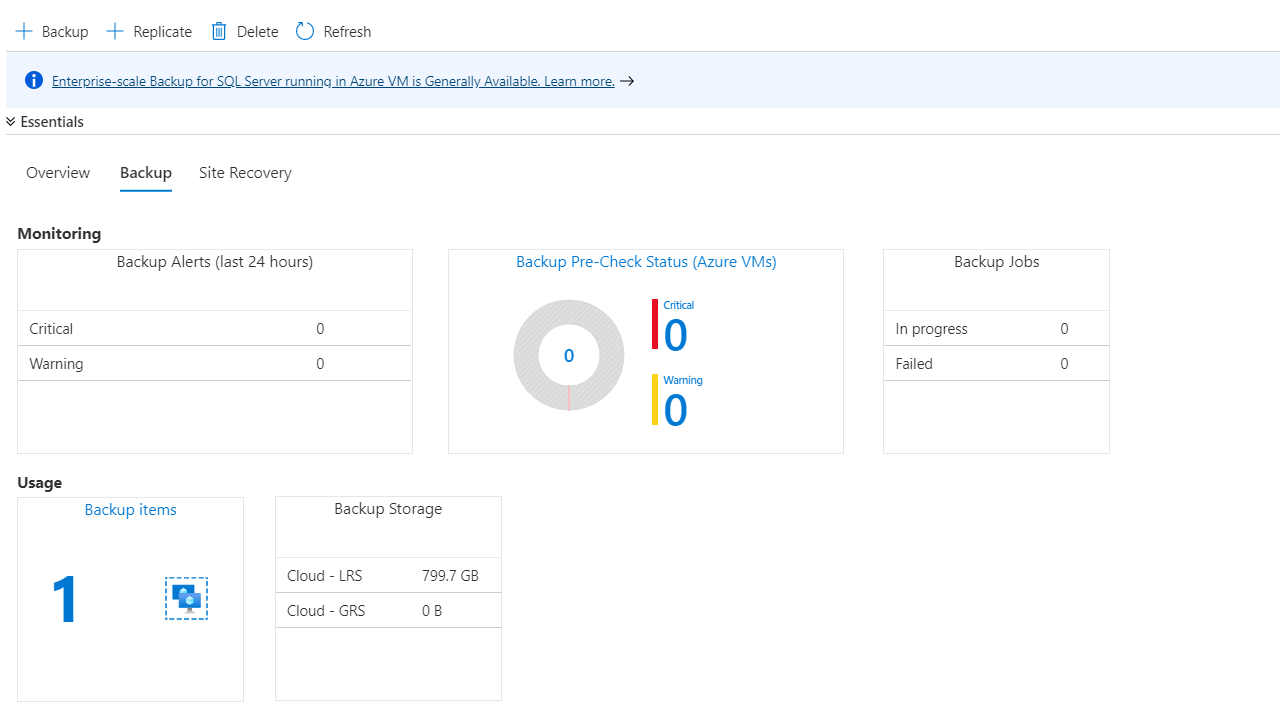This screenshot has width=1280, height=720.
Task: Click the virtual machine backup item icon
Action: 186,598
